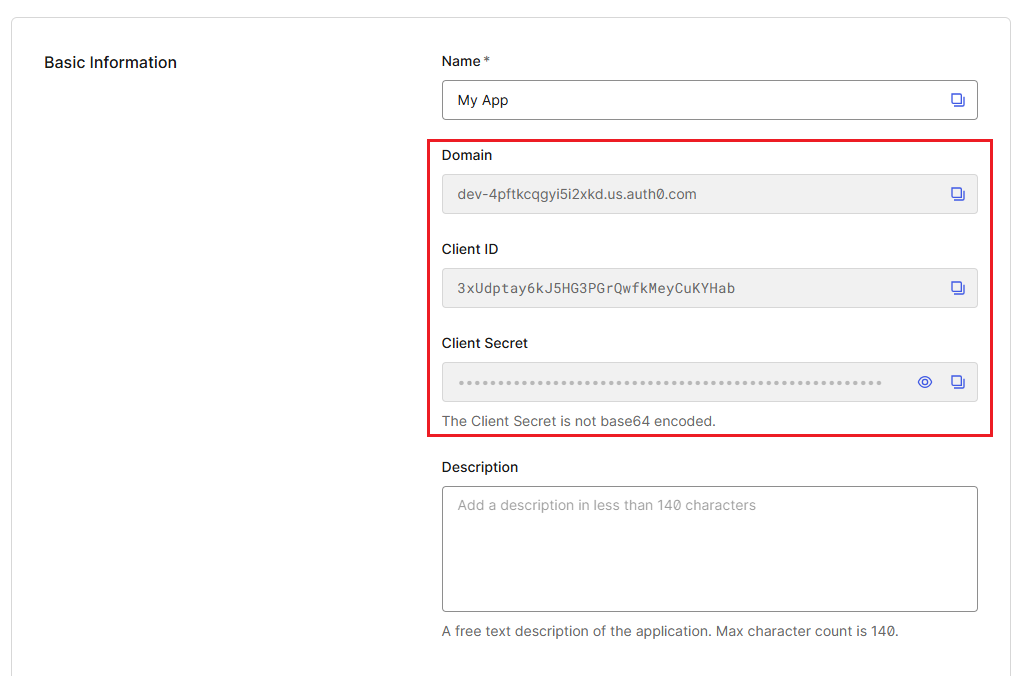Copy the Client Secret to clipboard
The image size is (1018, 676).
tap(957, 382)
